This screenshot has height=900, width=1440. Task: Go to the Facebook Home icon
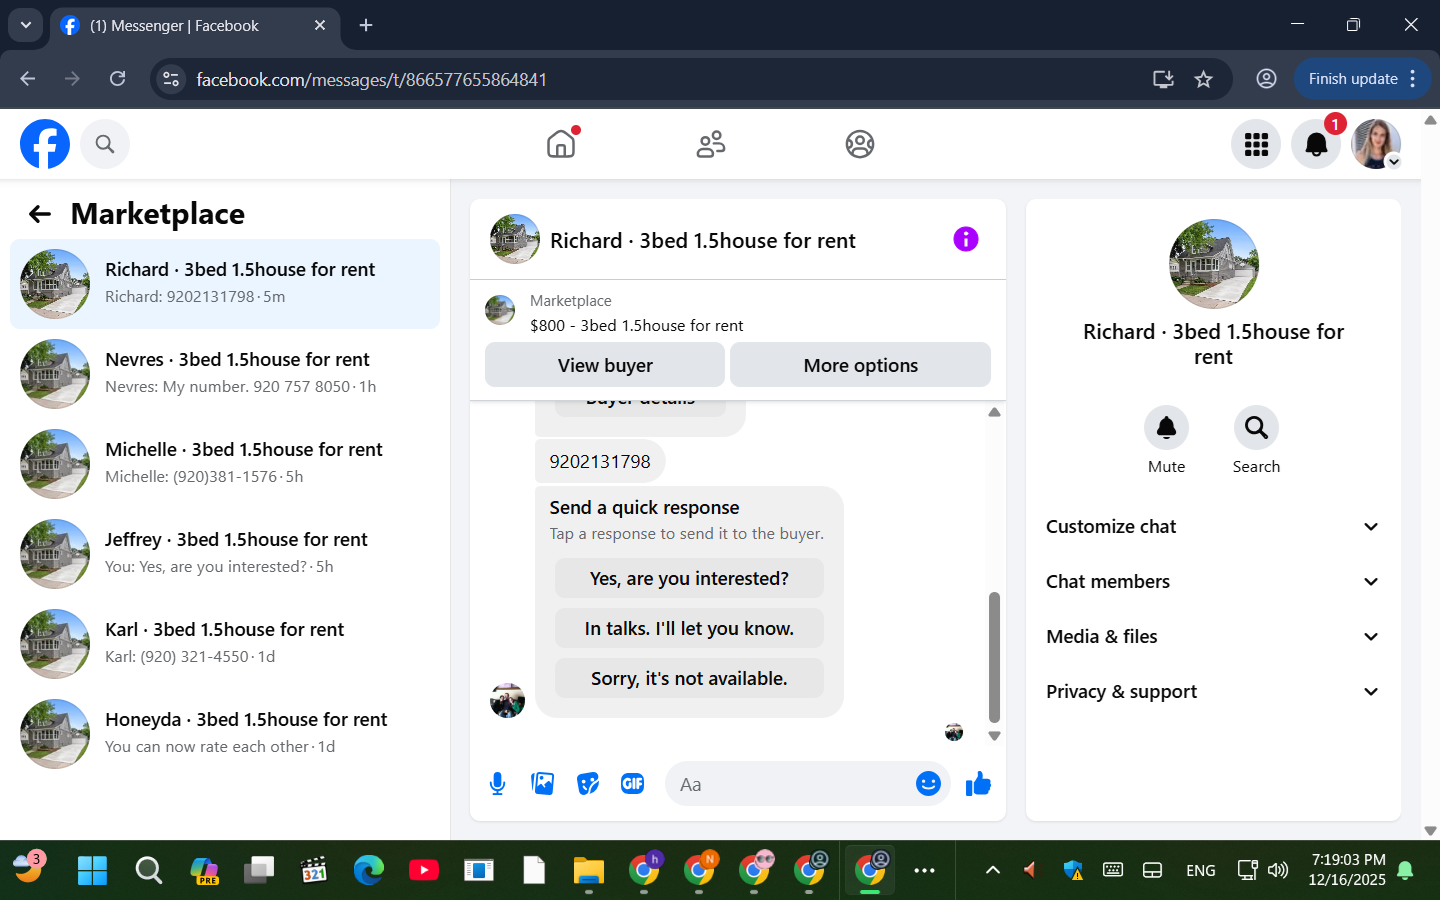pos(561,144)
